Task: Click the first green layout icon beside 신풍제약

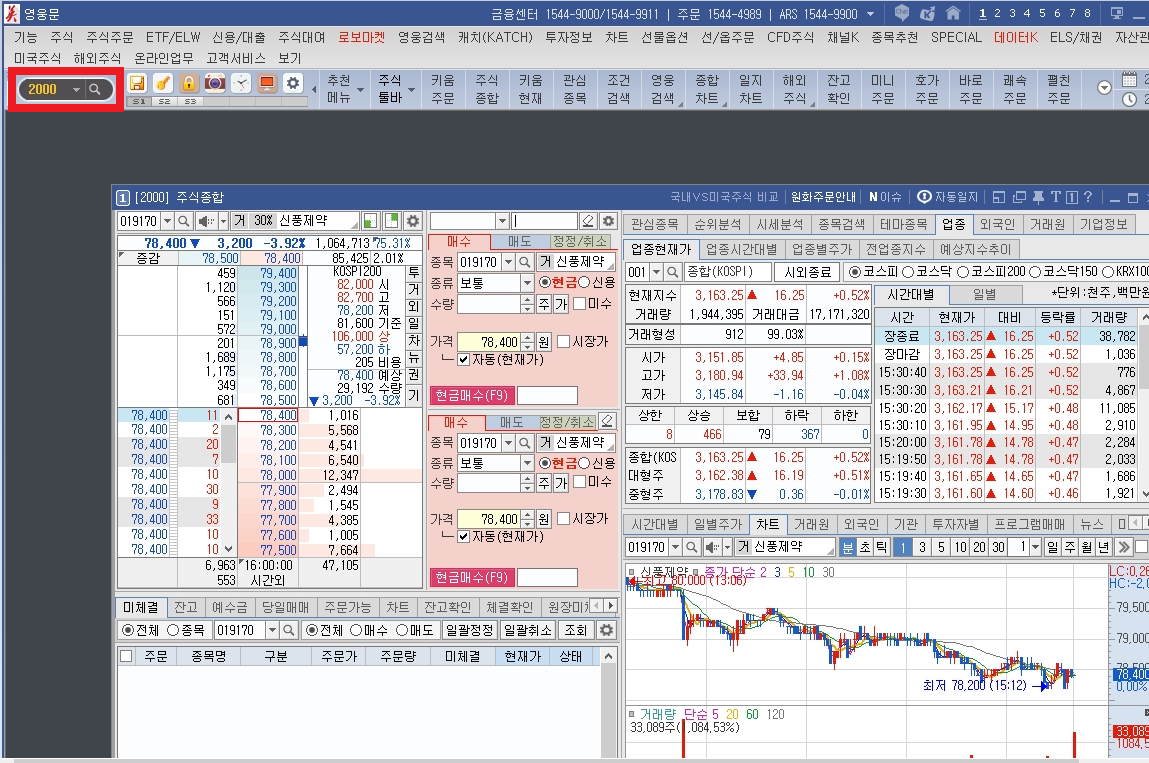Action: [x=371, y=221]
